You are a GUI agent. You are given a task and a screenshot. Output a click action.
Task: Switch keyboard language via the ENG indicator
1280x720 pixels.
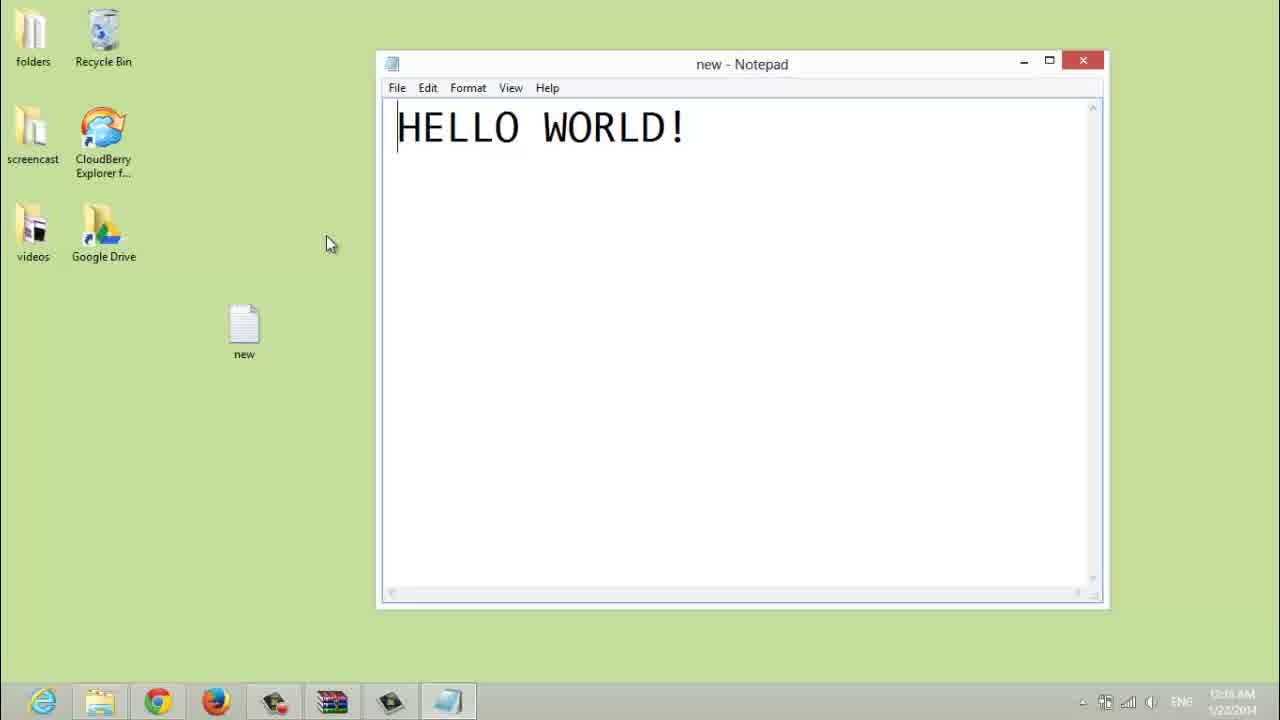[1181, 701]
